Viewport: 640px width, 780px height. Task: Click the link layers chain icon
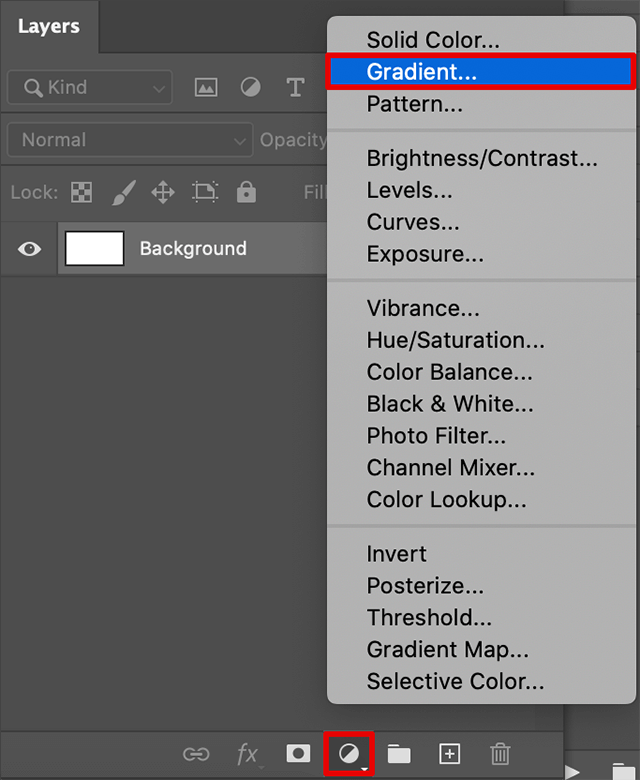[196, 753]
